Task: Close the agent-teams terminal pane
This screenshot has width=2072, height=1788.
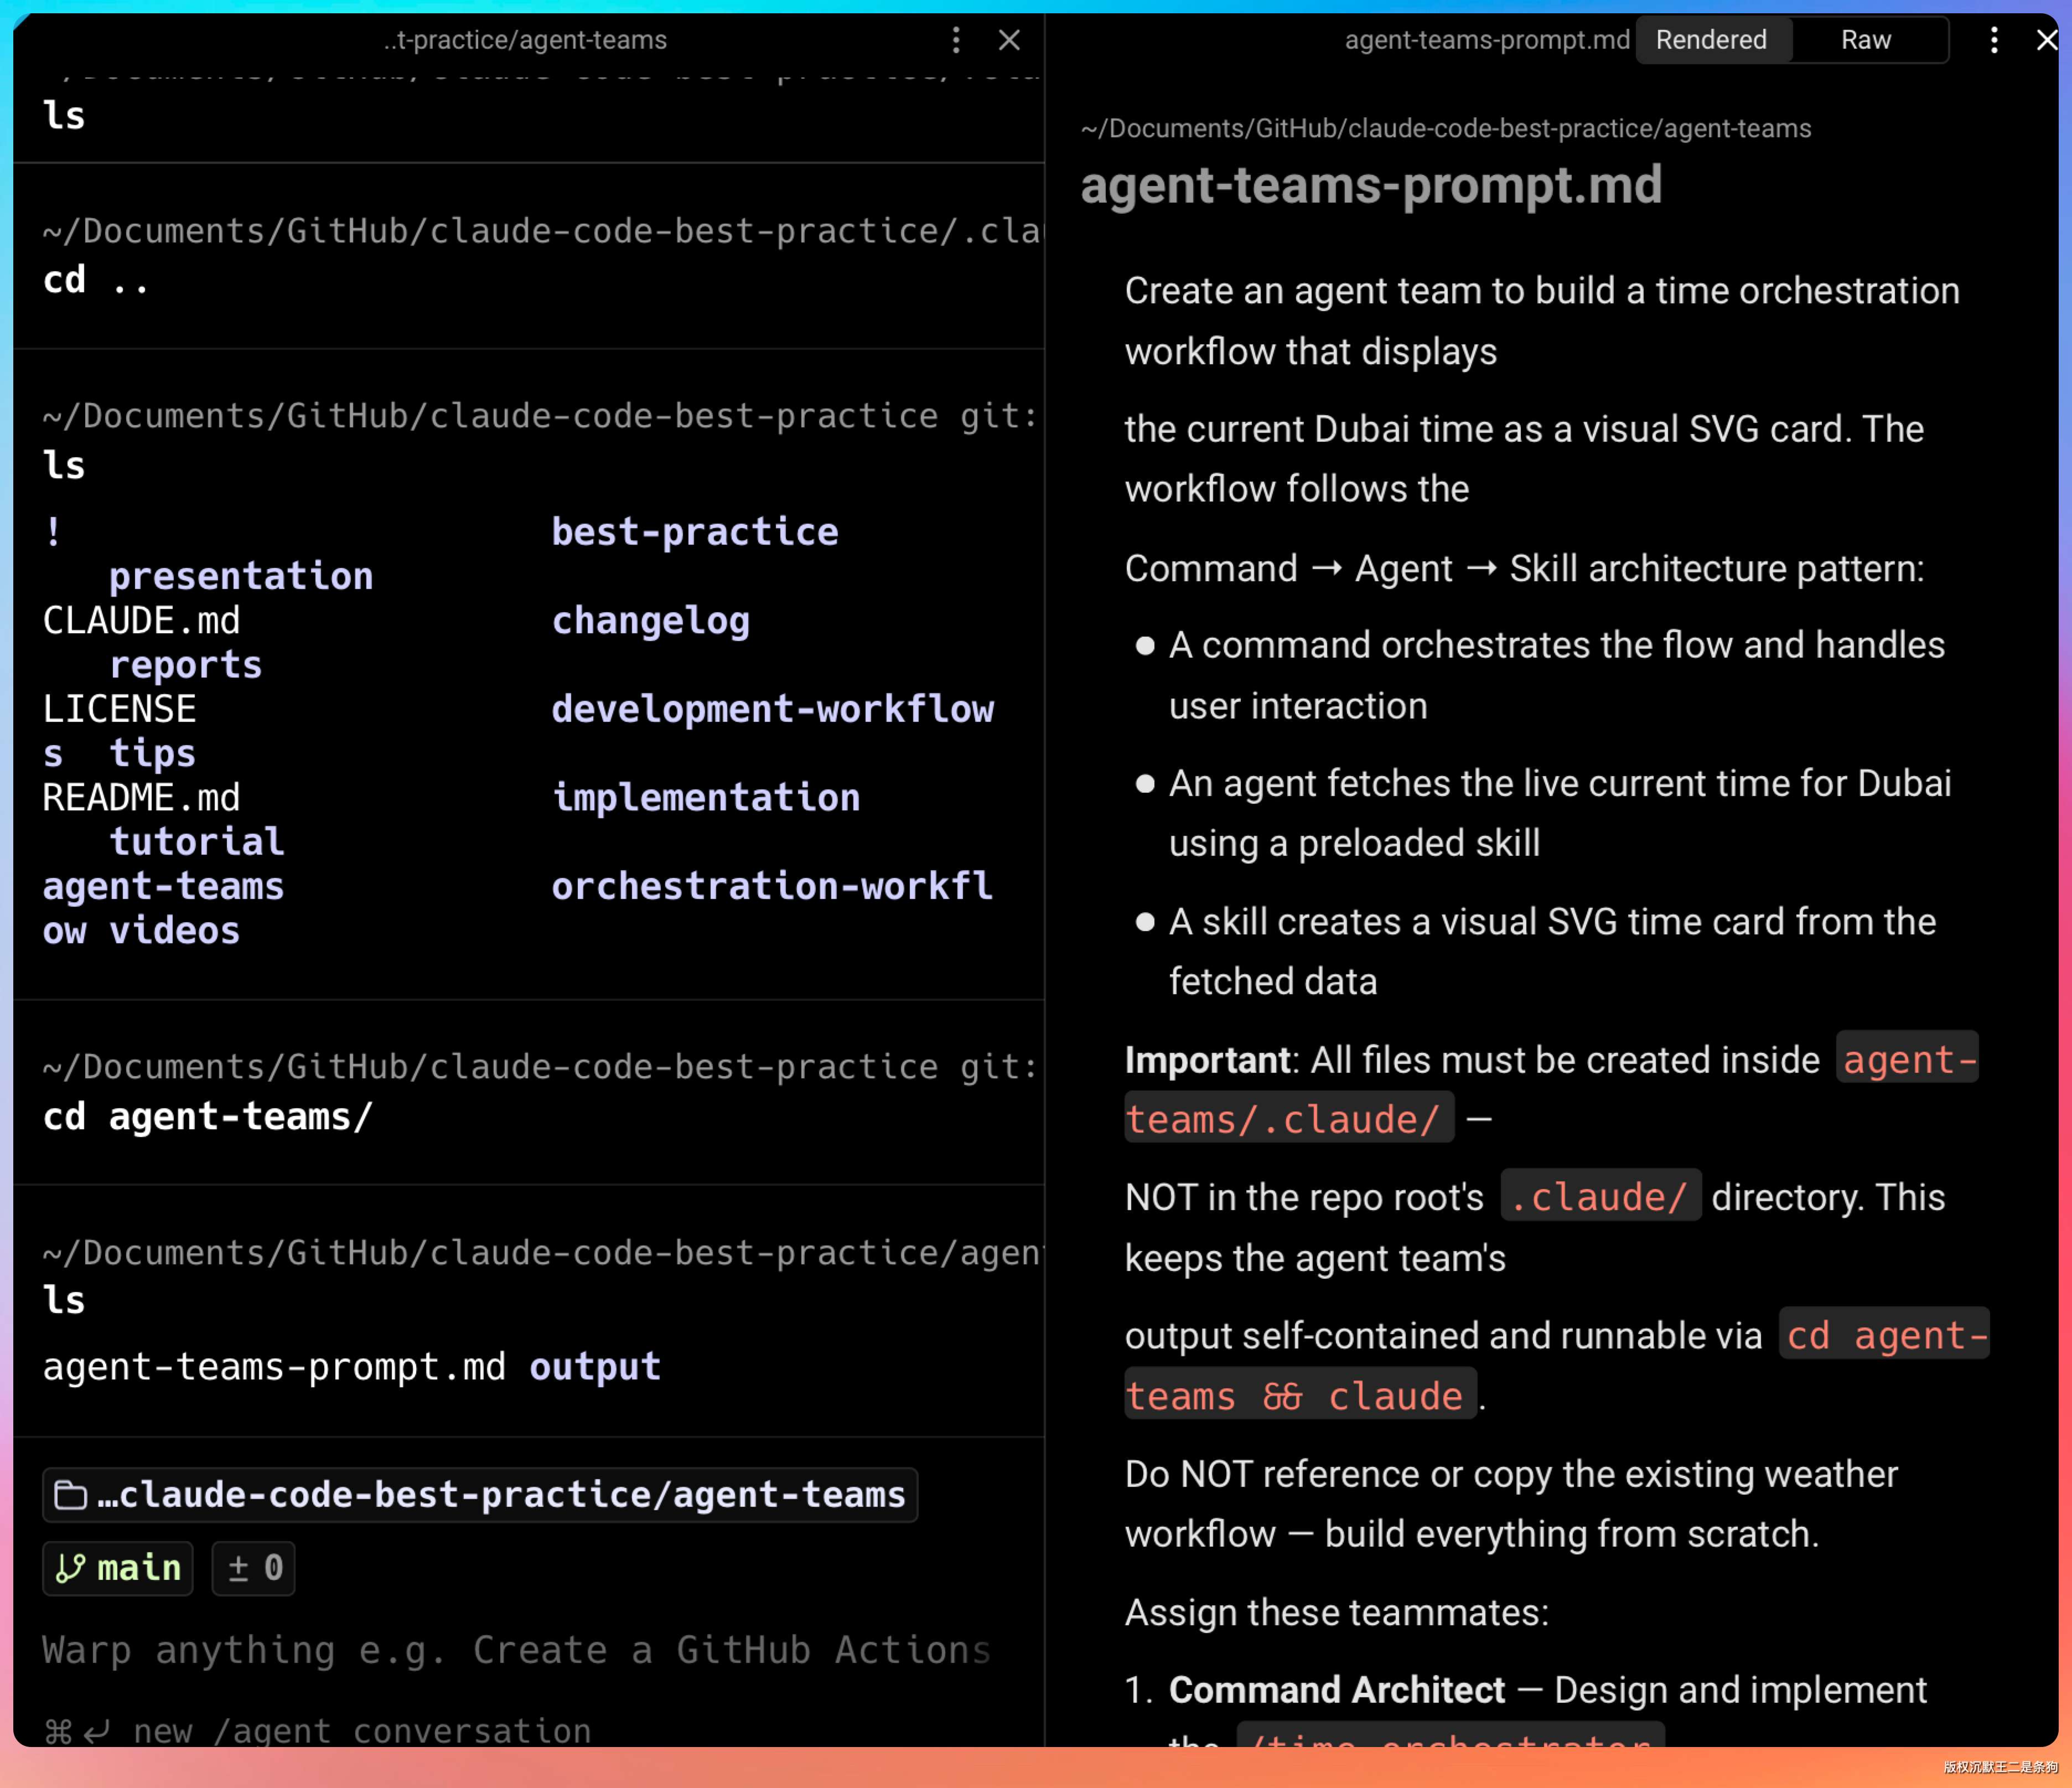Action: coord(1009,40)
